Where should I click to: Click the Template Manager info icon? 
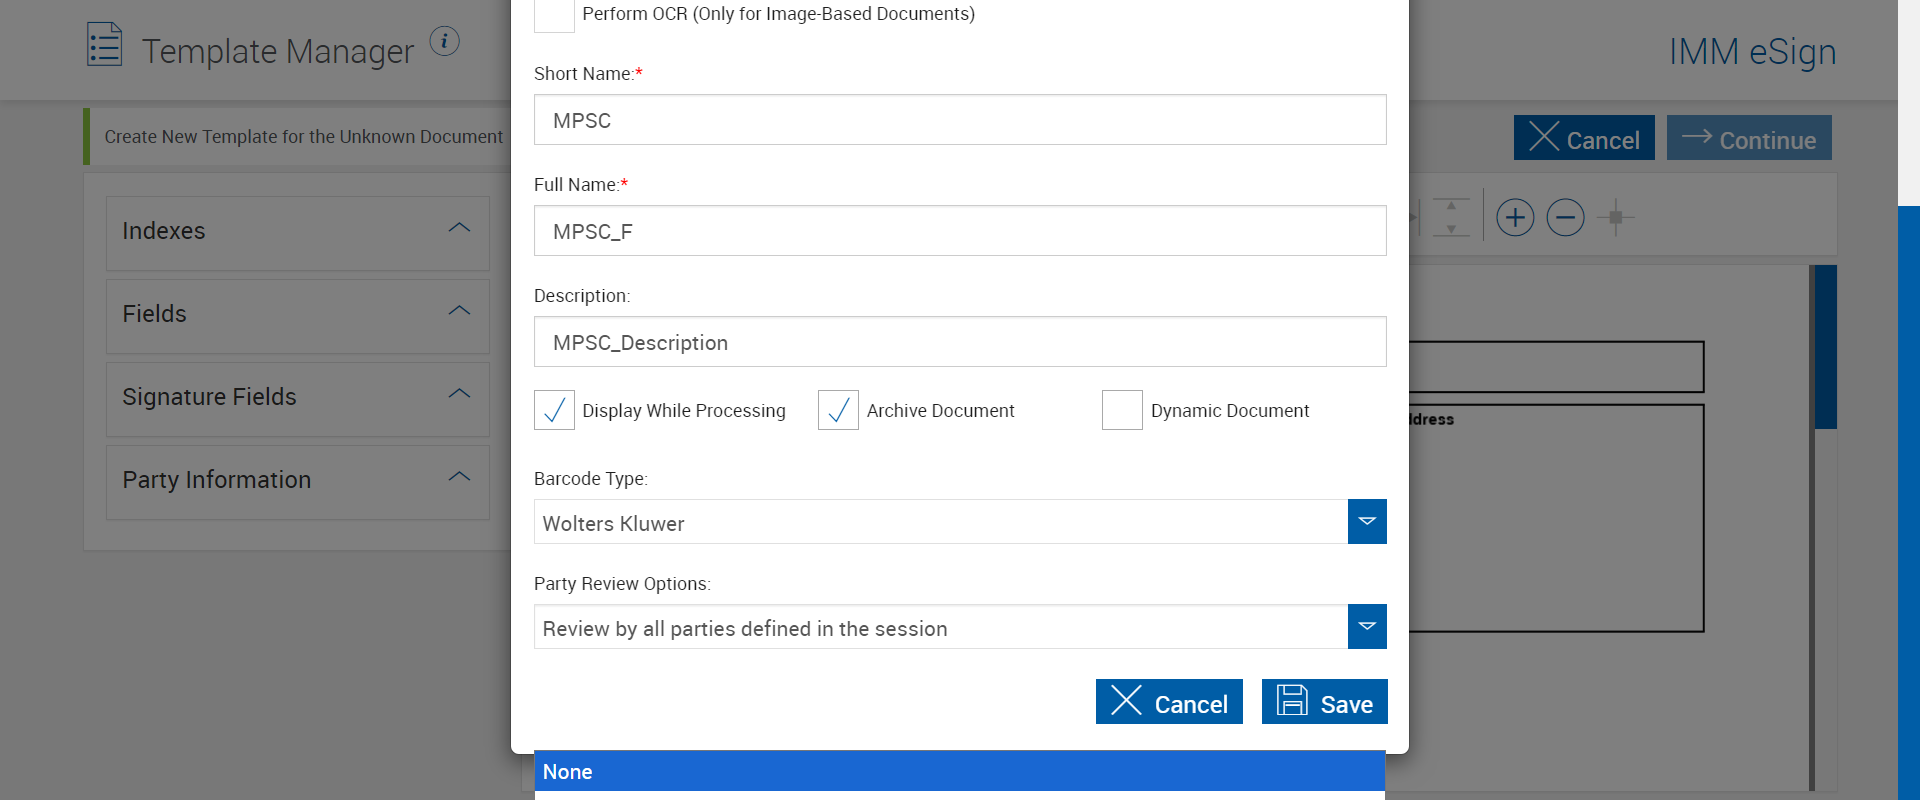[x=444, y=41]
